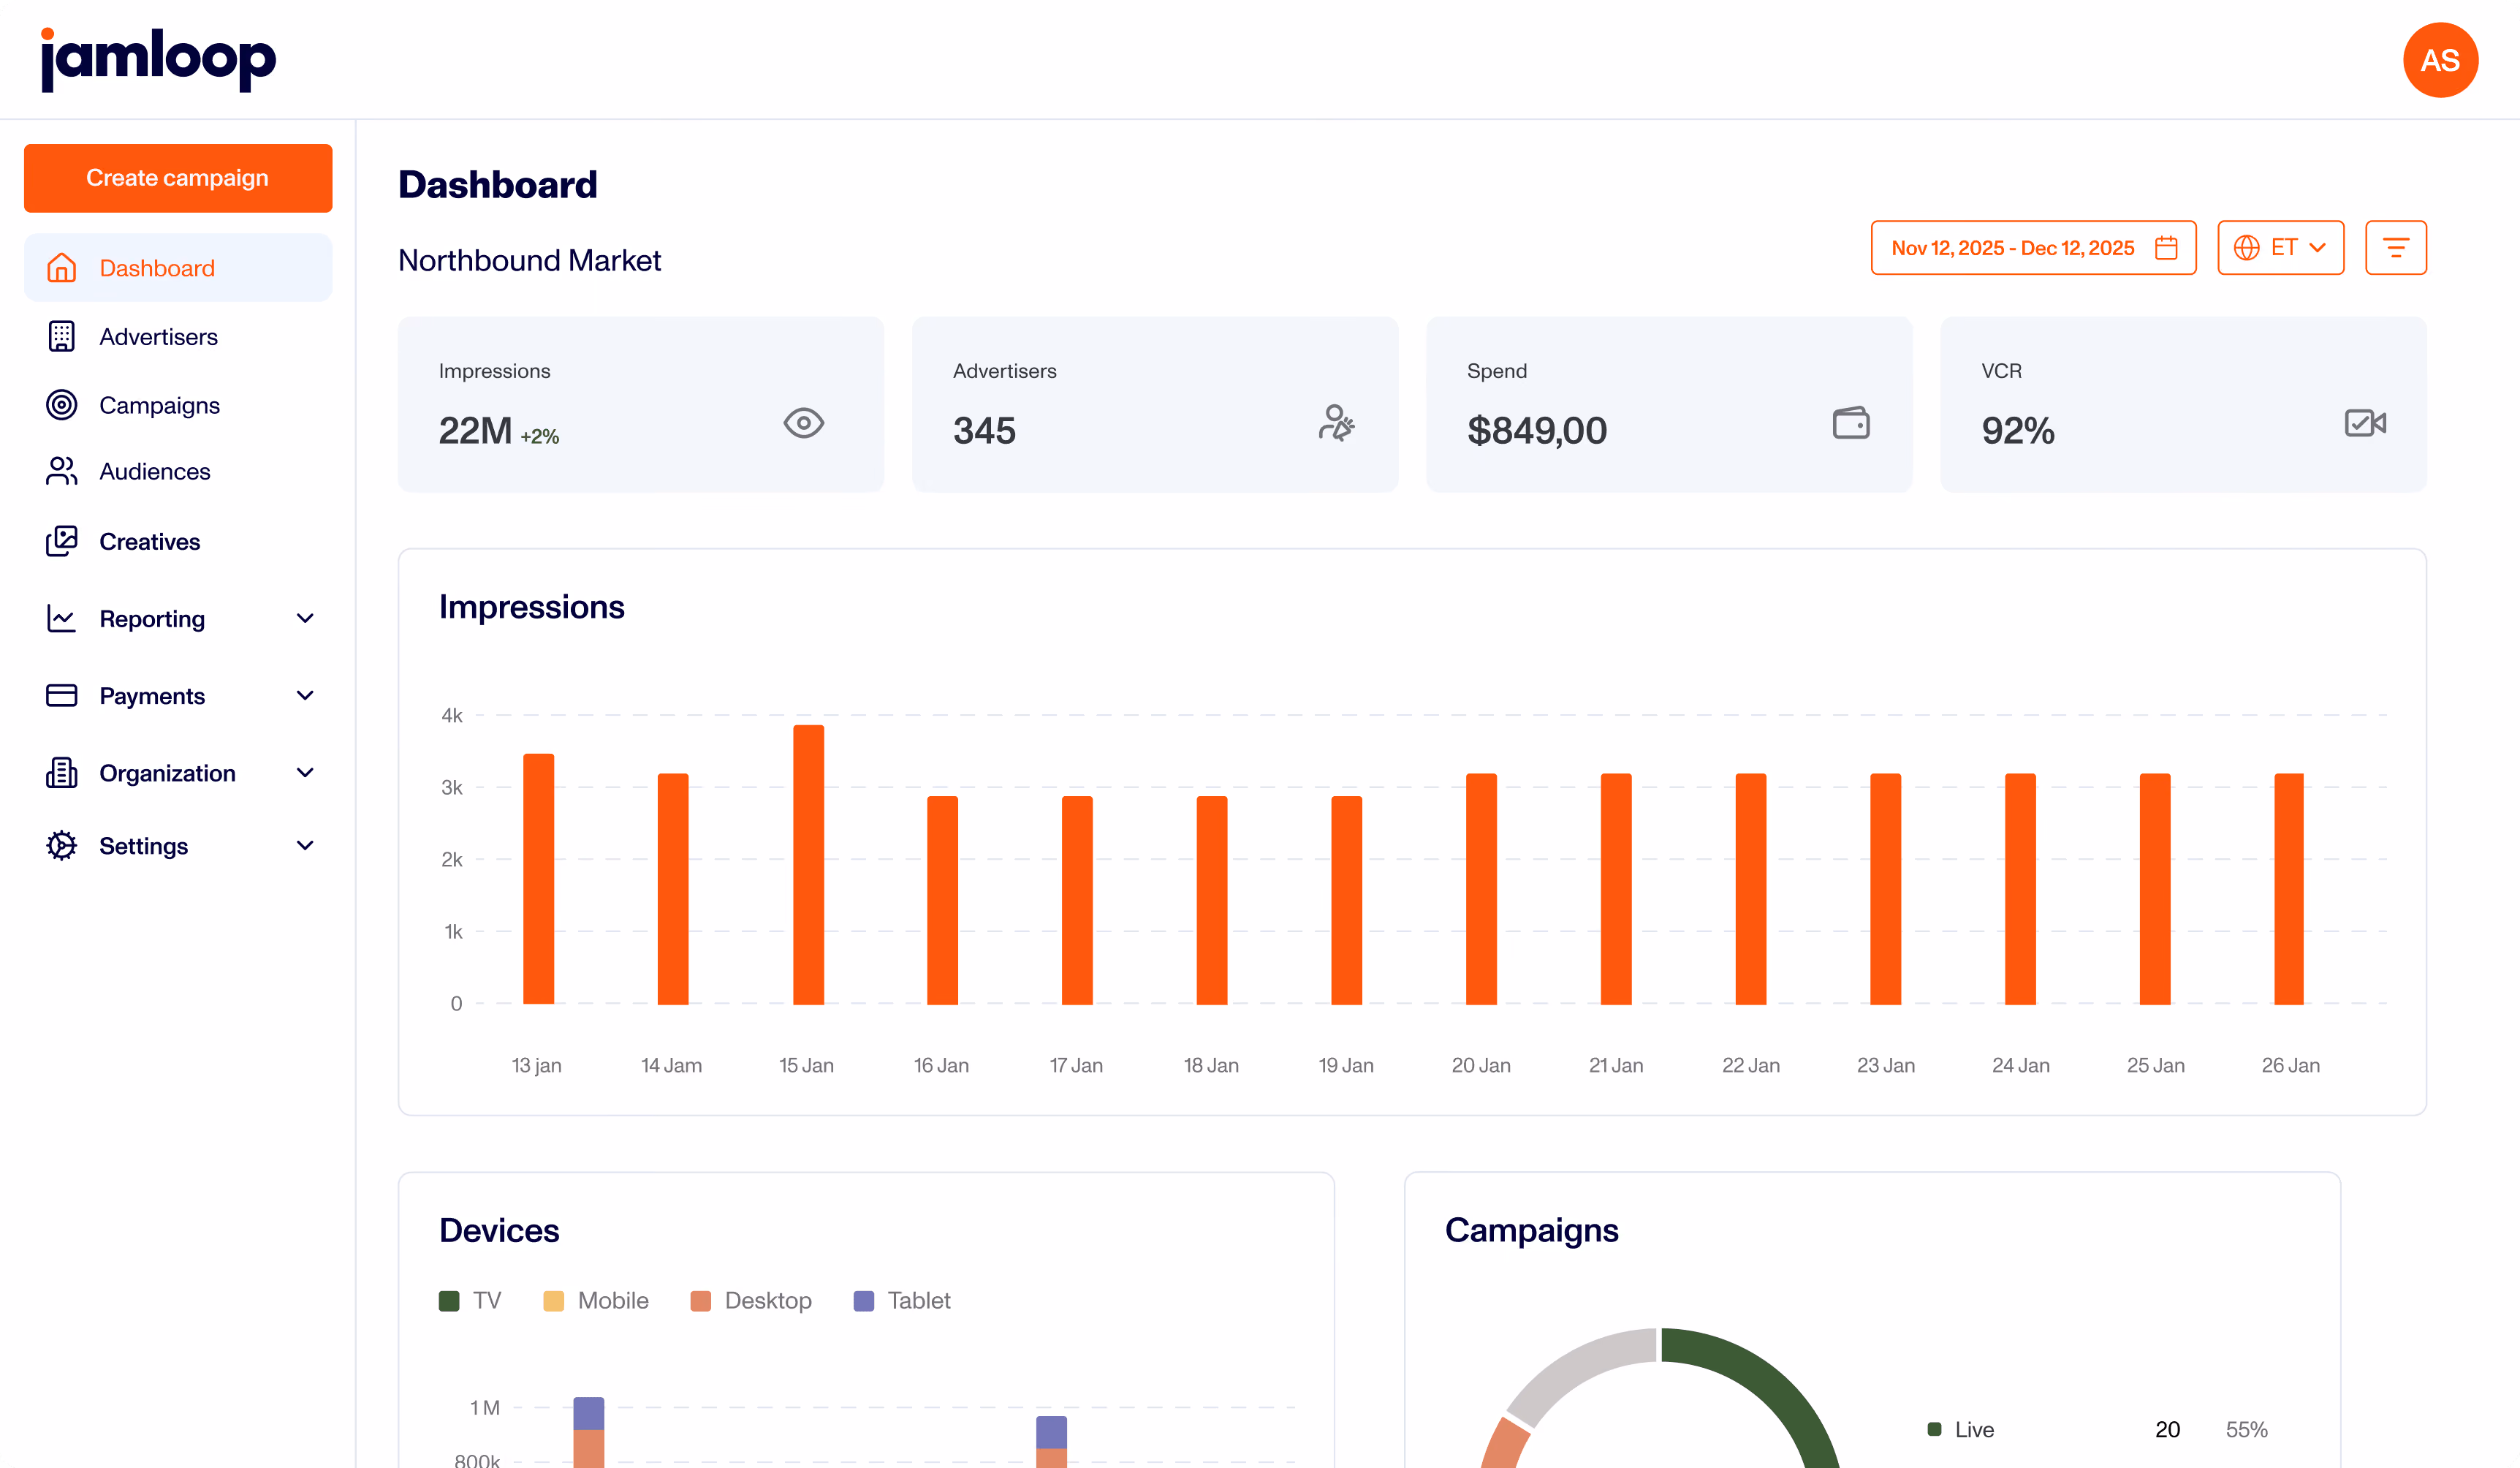This screenshot has height=1468, width=2520.
Task: Click the Campaigns target icon
Action: pyautogui.click(x=62, y=405)
